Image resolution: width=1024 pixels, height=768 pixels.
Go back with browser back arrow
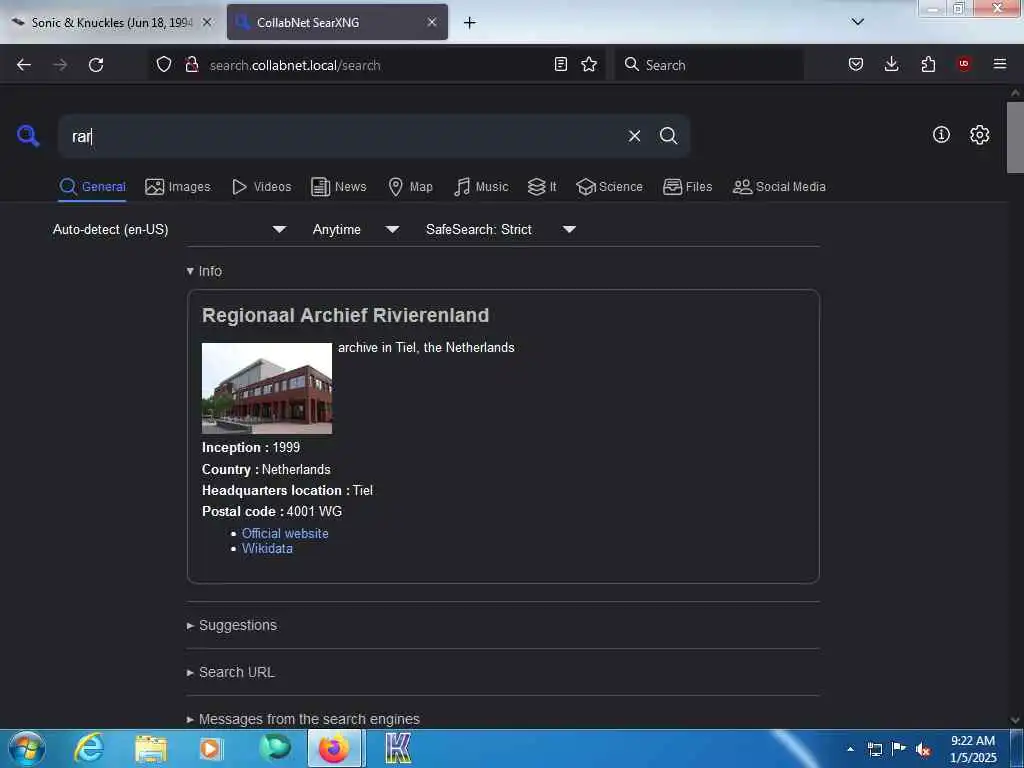(x=24, y=65)
